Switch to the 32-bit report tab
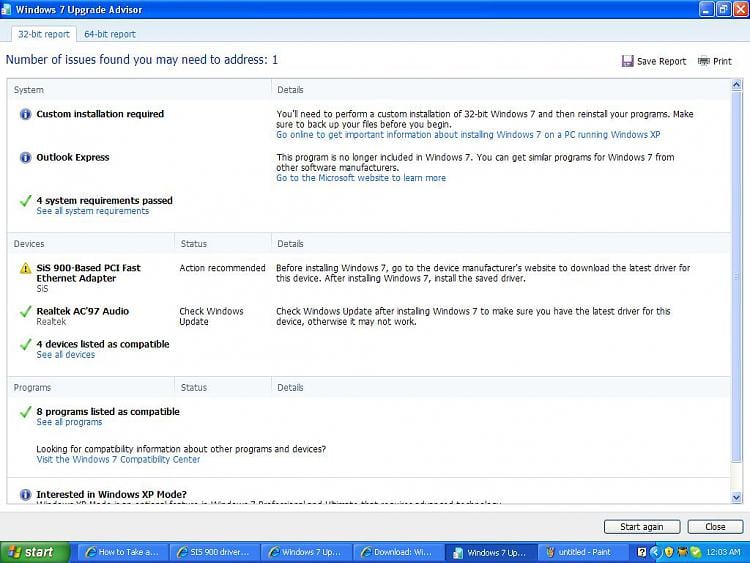 click(x=44, y=34)
